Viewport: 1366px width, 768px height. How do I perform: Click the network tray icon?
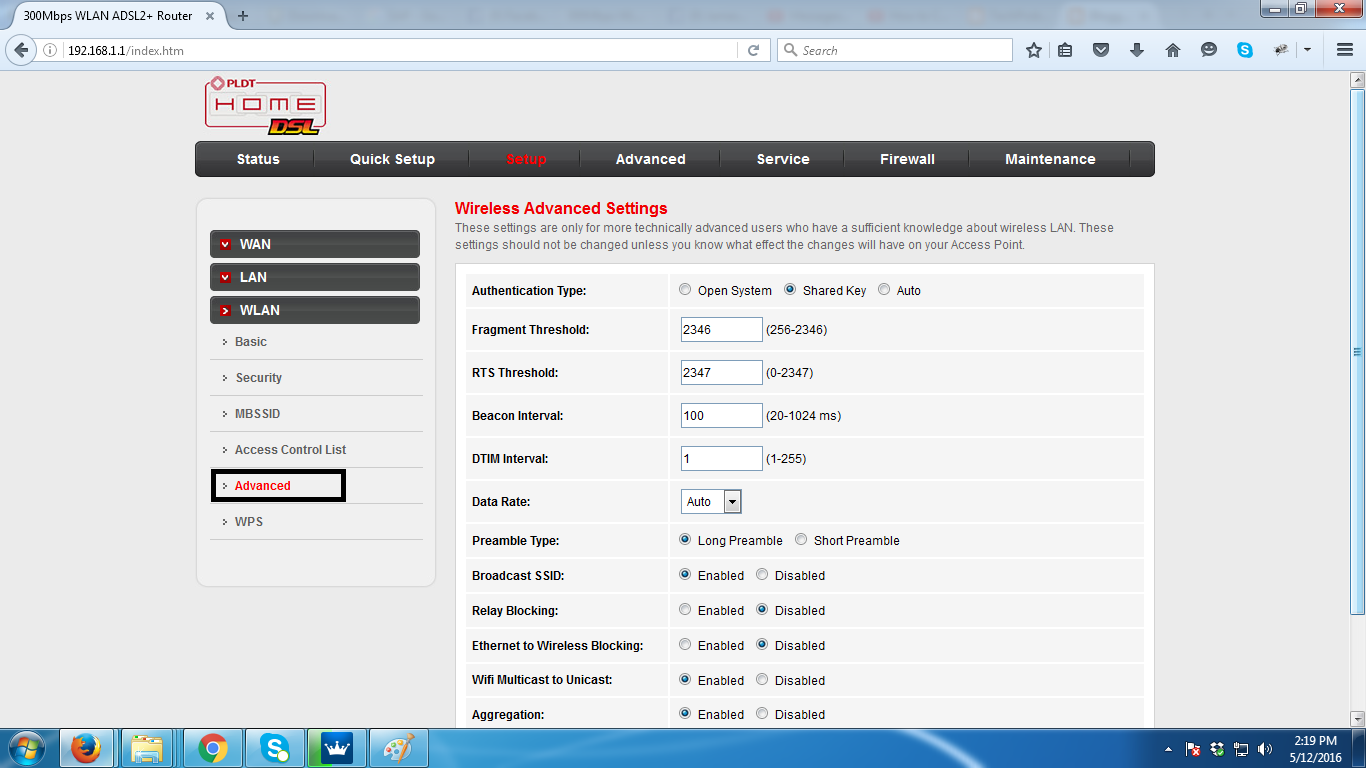click(x=1241, y=749)
